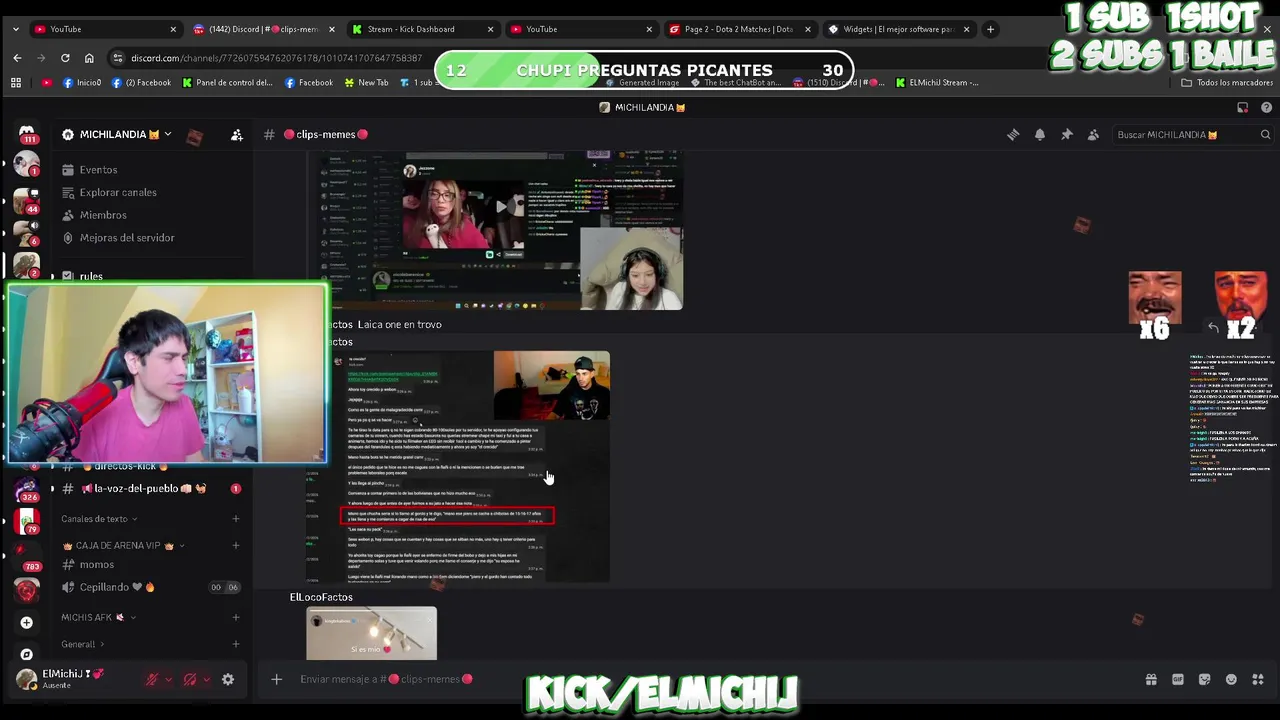The image size is (1280, 720).
Task: Open the chat screenshot image with red box
Action: (458, 466)
